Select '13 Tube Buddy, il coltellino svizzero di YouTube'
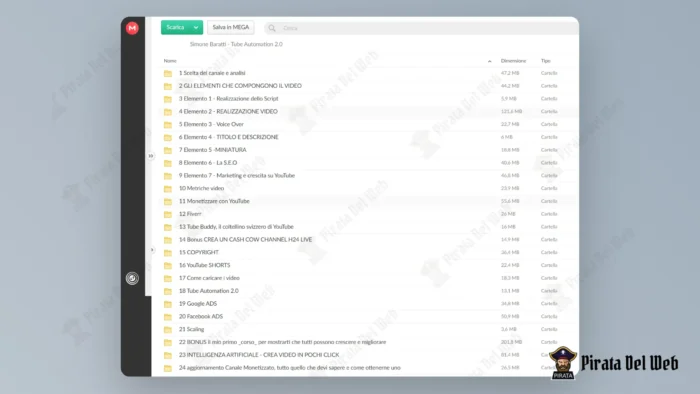700x394 pixels. pyautogui.click(x=236, y=227)
